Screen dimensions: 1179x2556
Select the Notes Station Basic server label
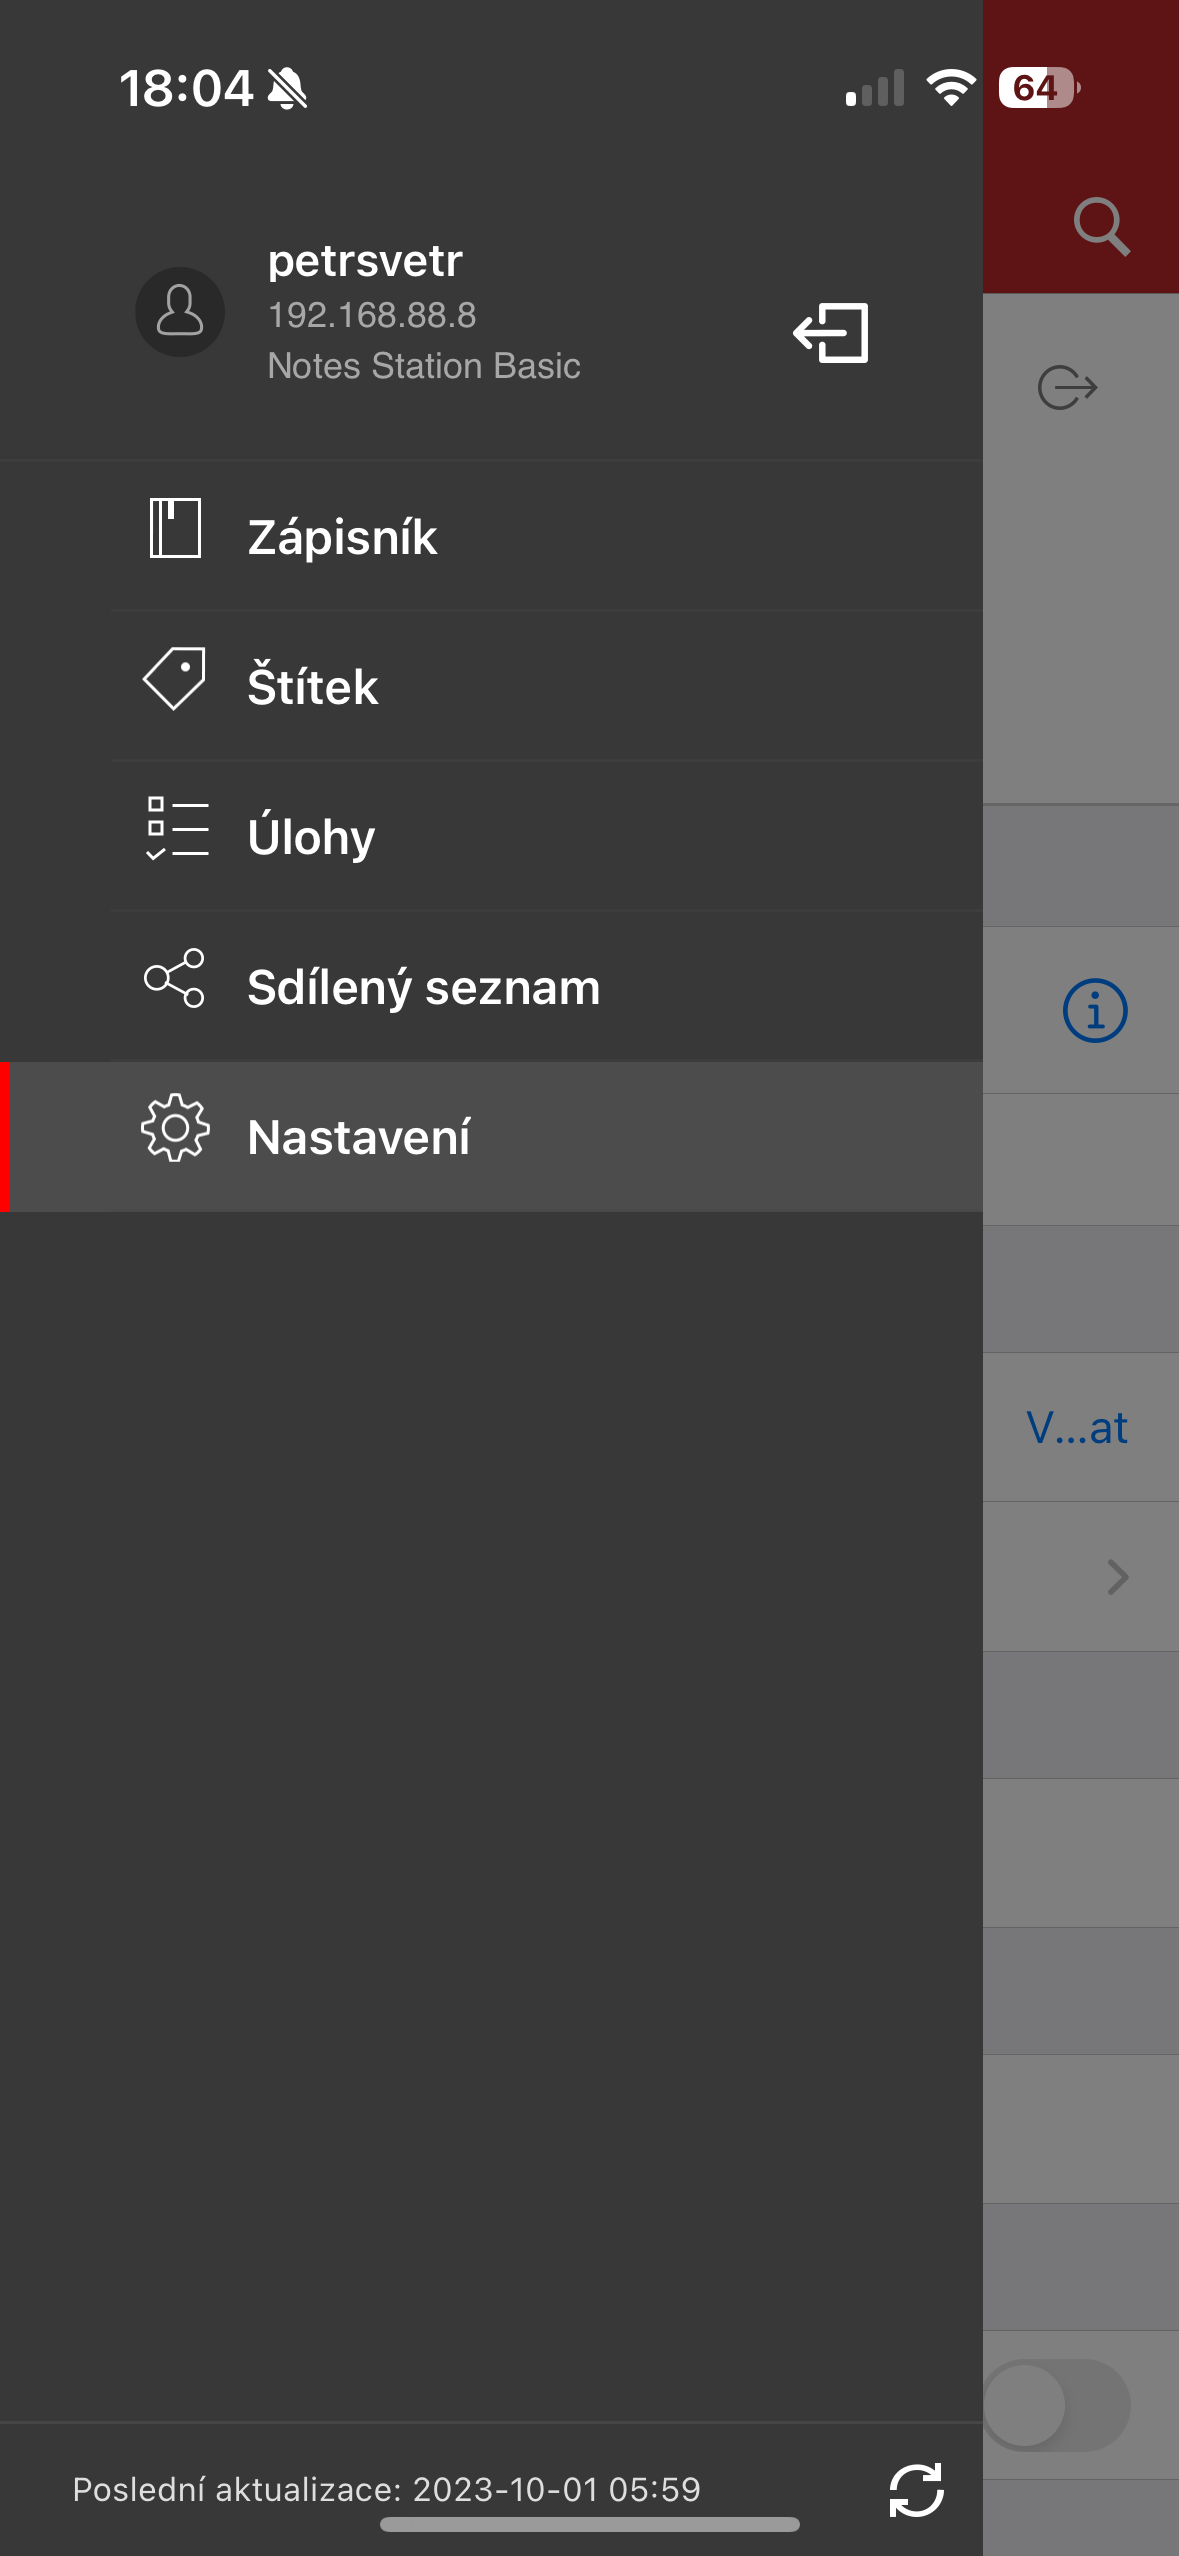pos(424,366)
